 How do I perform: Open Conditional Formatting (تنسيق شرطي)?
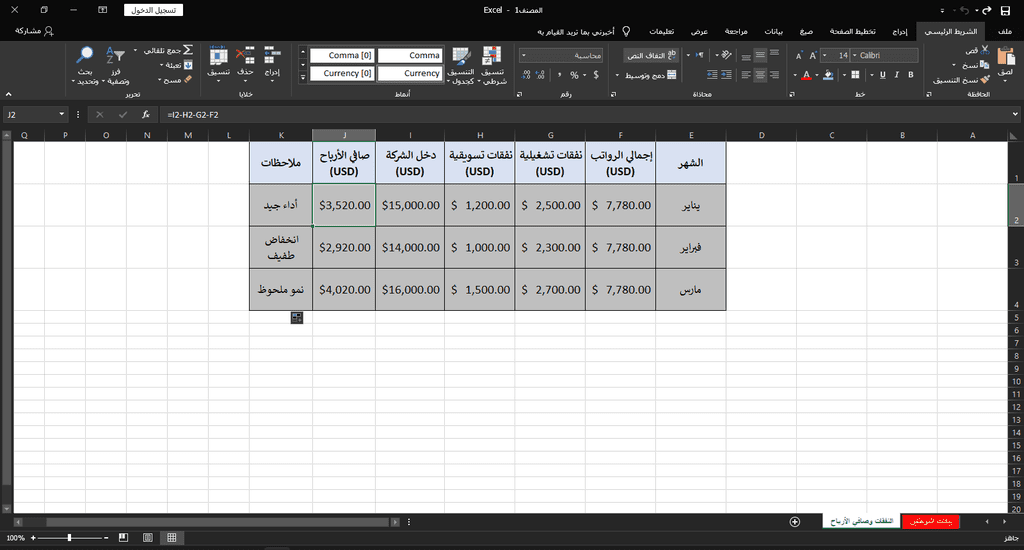coord(491,58)
